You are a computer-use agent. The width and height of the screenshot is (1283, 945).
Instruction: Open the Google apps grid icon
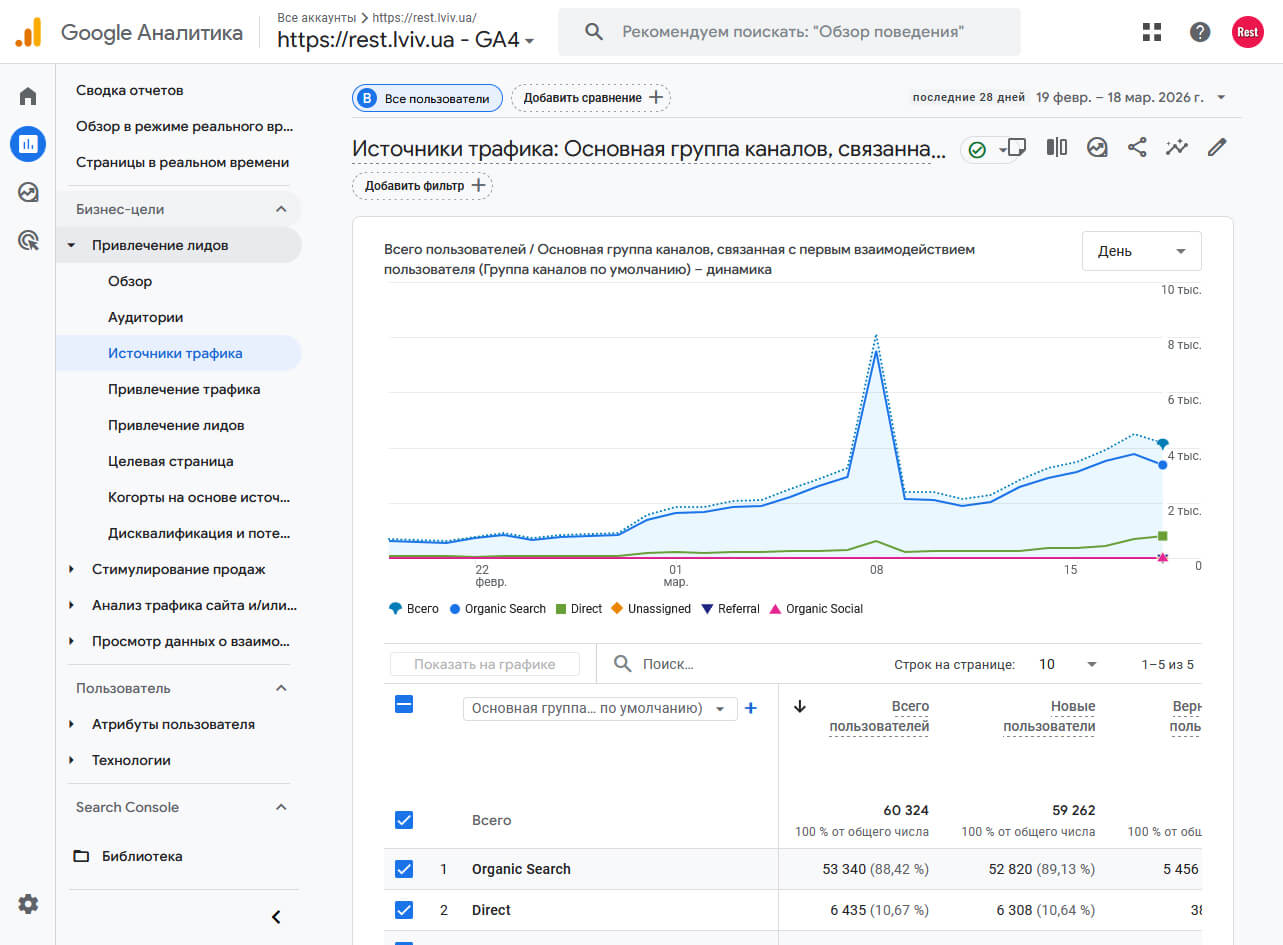[x=1152, y=32]
